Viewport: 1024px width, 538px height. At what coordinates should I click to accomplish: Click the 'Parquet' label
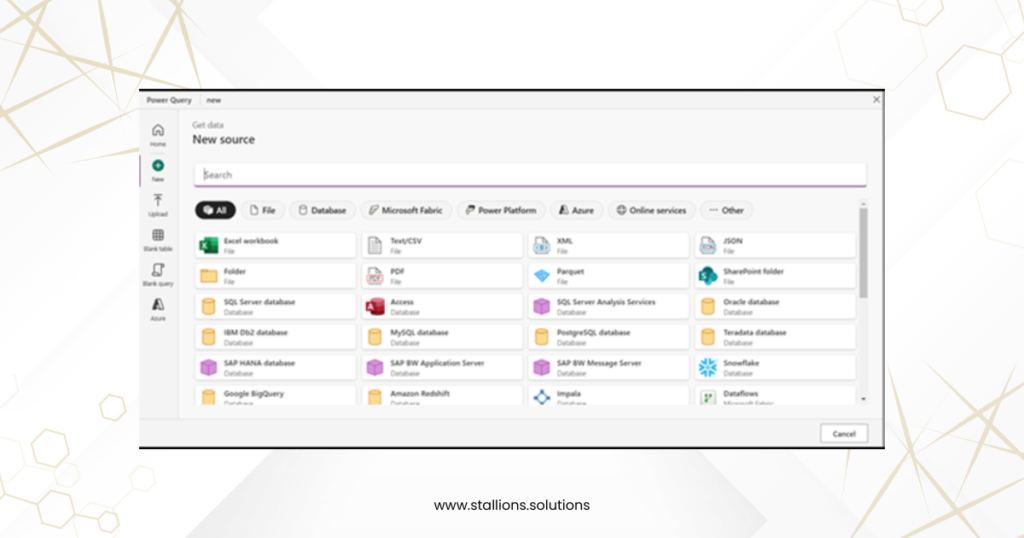tap(571, 272)
